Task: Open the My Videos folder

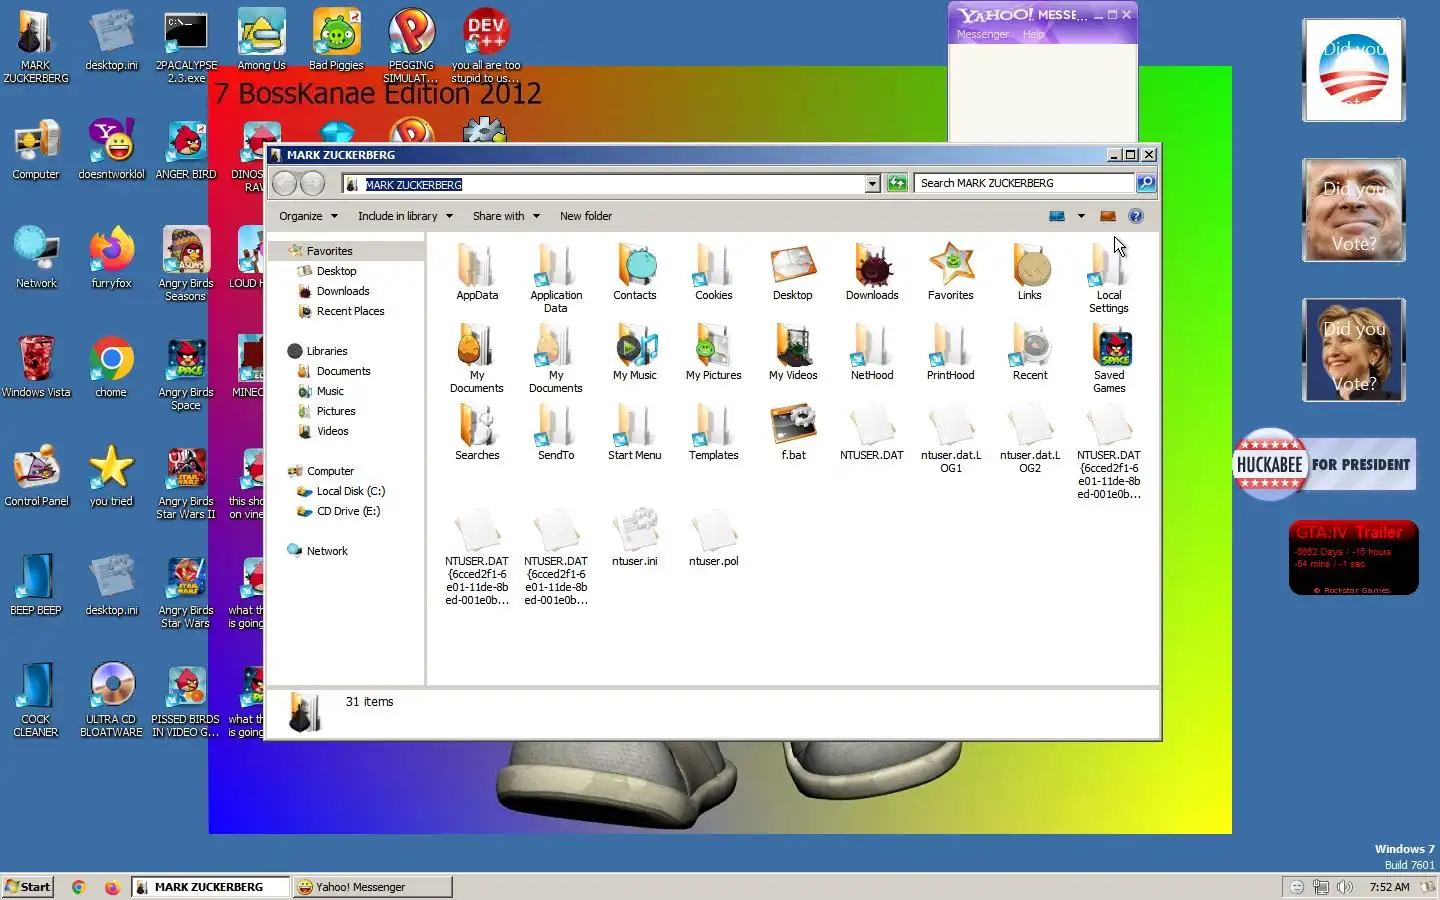Action: [x=793, y=352]
